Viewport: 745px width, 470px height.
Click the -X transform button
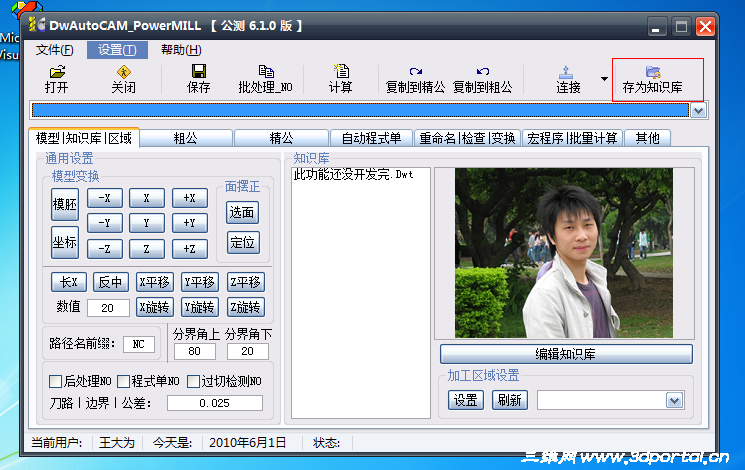(x=105, y=198)
